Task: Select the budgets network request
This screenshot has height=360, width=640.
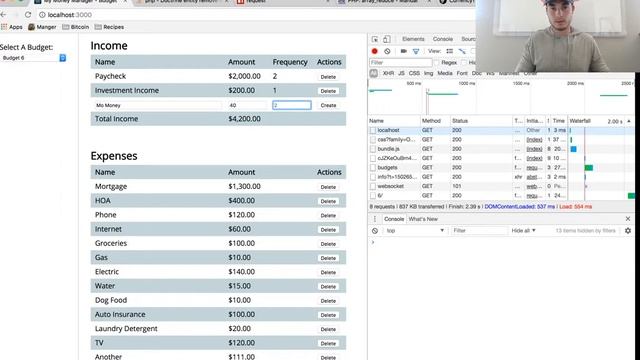Action: pos(387,167)
